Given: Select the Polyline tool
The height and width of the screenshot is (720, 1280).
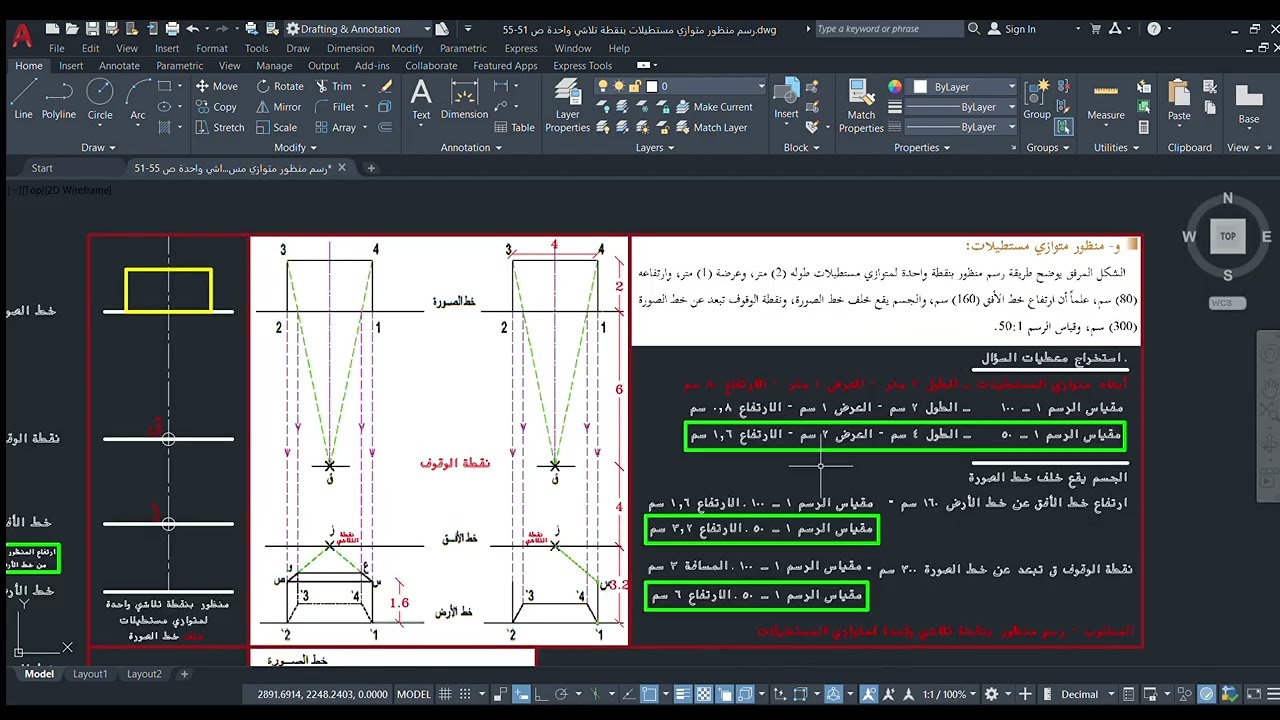Looking at the screenshot, I should 59,100.
